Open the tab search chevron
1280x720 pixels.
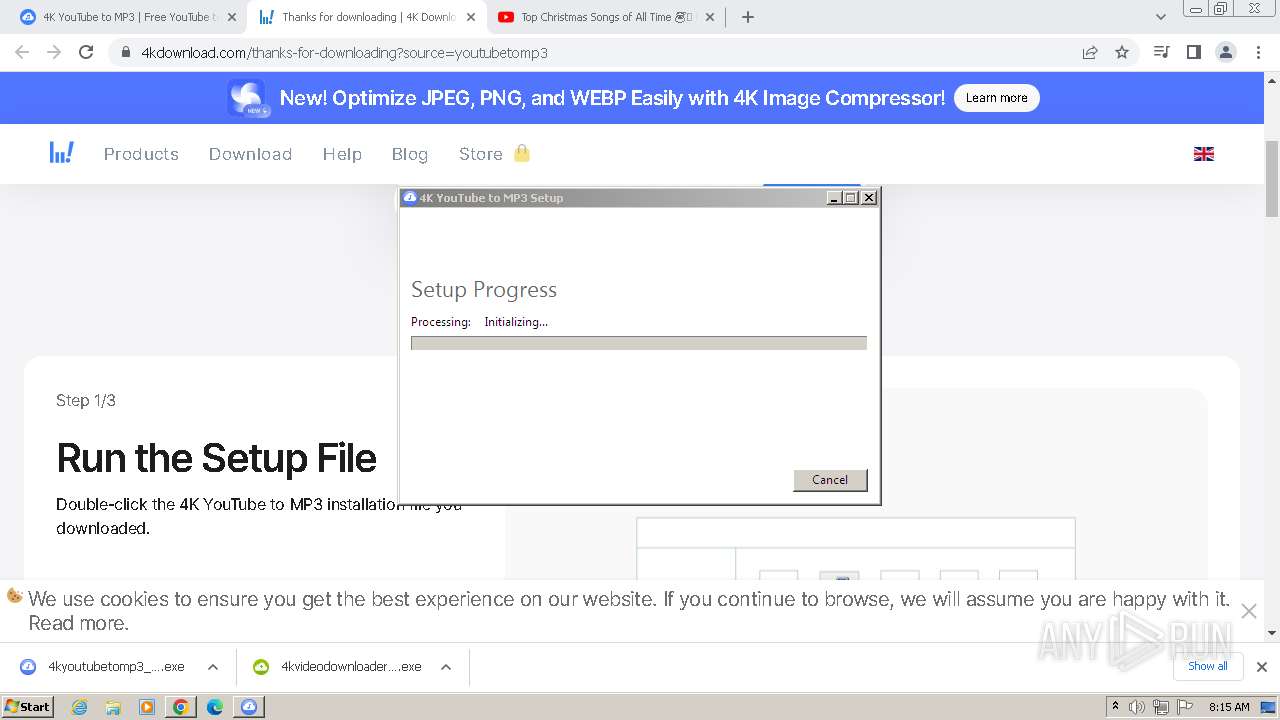coord(1161,17)
